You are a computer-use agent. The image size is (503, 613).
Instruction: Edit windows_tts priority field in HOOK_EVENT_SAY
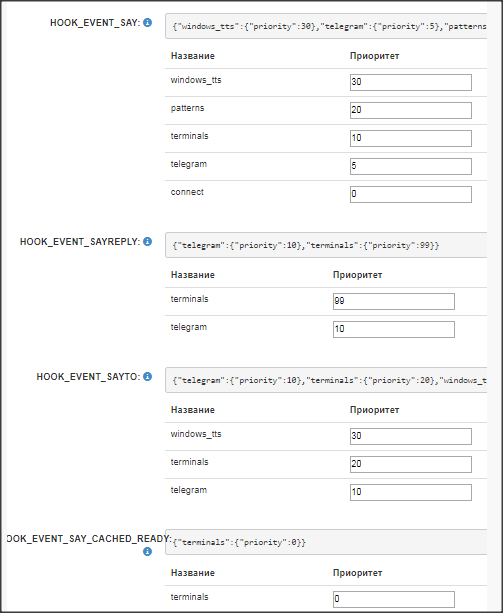click(411, 82)
